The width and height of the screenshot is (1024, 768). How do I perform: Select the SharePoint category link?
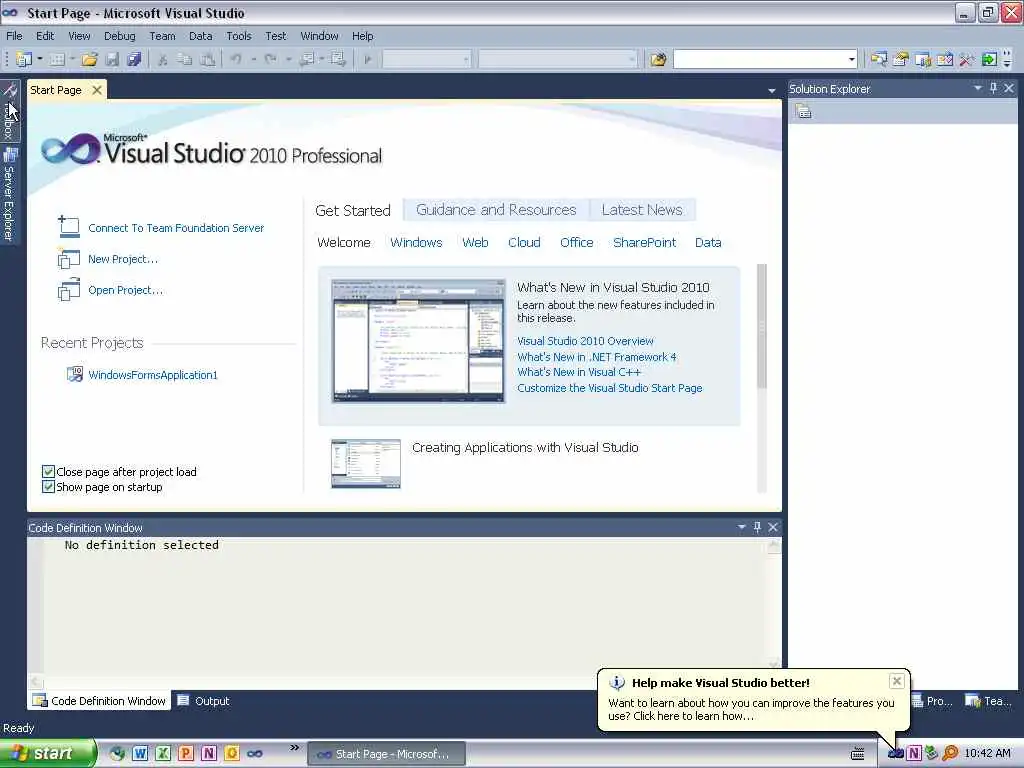[x=645, y=242]
